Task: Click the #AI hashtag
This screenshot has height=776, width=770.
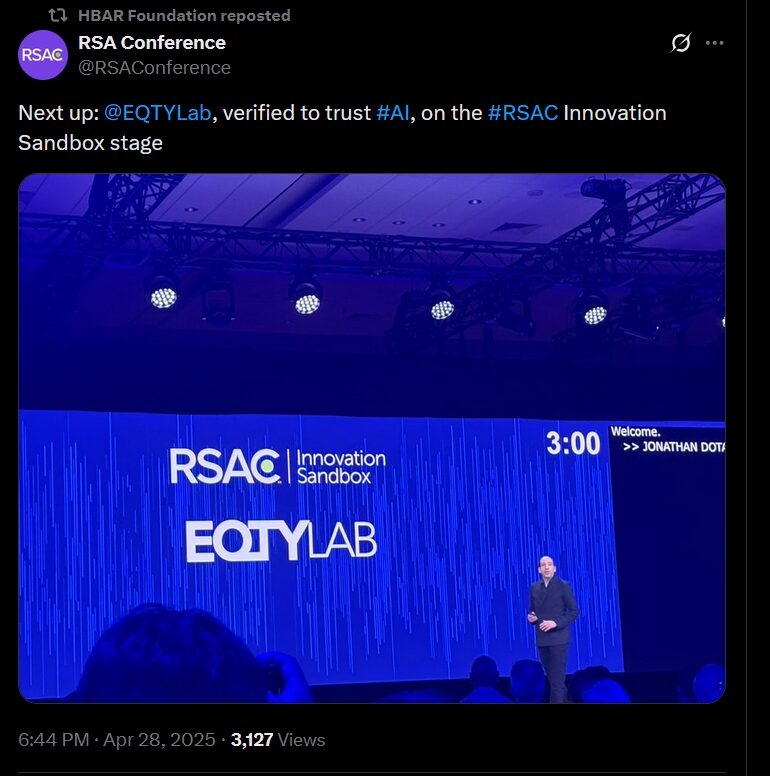Action: pyautogui.click(x=394, y=113)
